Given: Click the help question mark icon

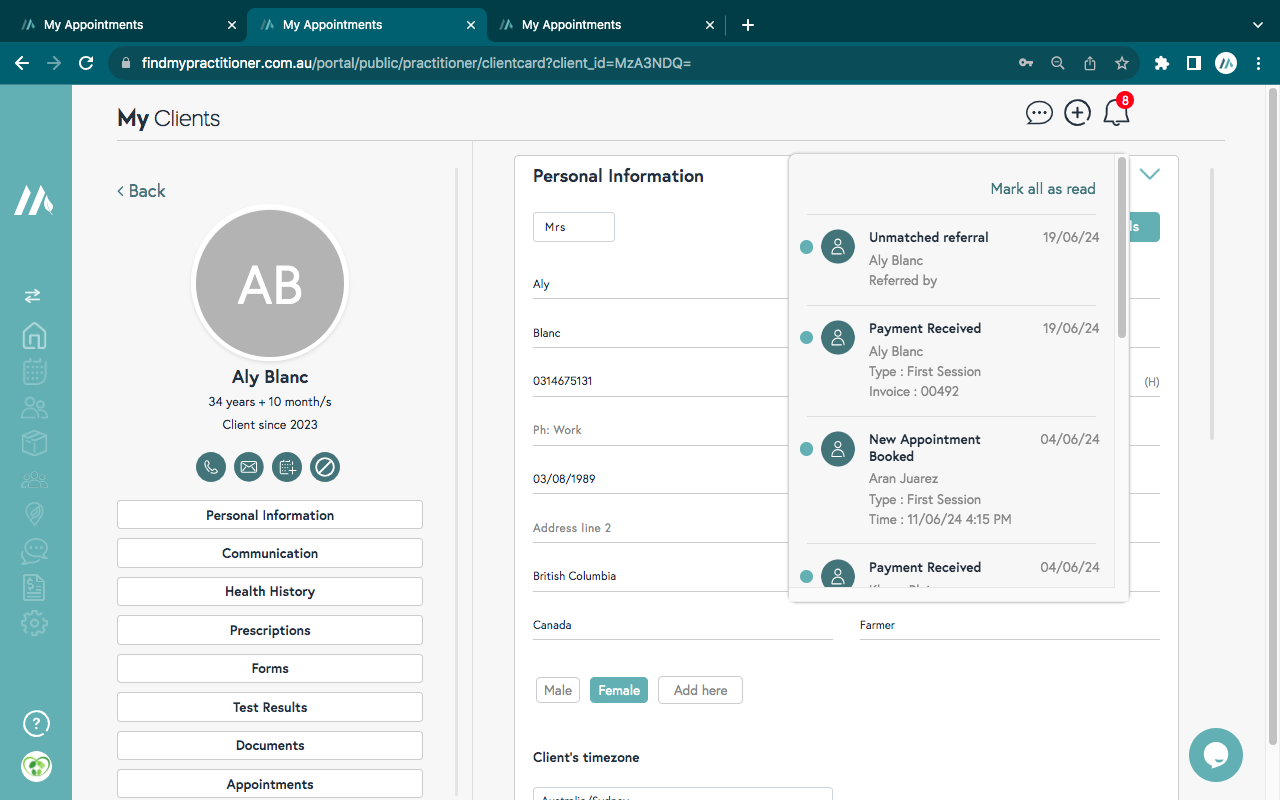Looking at the screenshot, I should pos(36,723).
